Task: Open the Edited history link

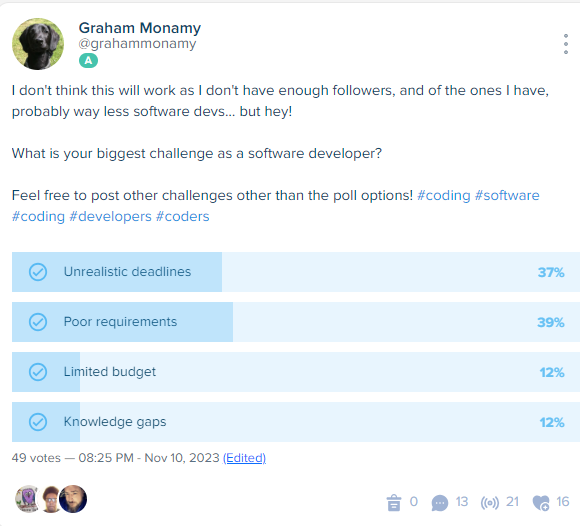Action: (244, 458)
